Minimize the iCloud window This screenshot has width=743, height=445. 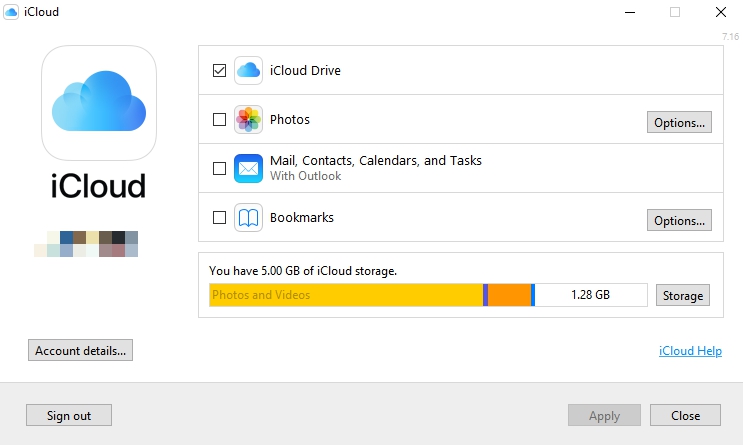[x=630, y=12]
